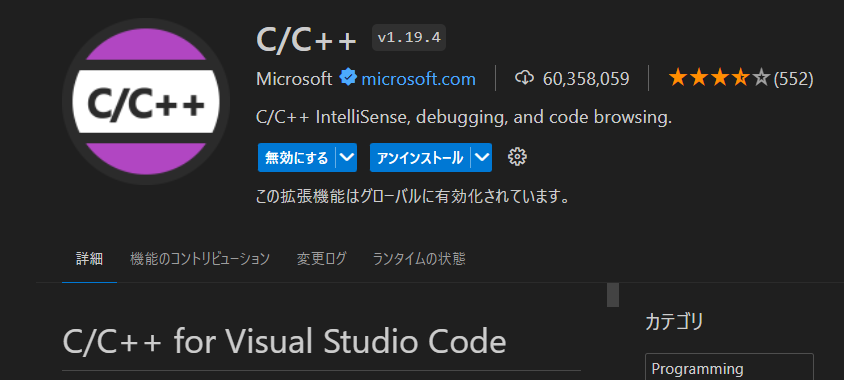
Task: Click the Microsoft publisher name
Action: coord(294,79)
